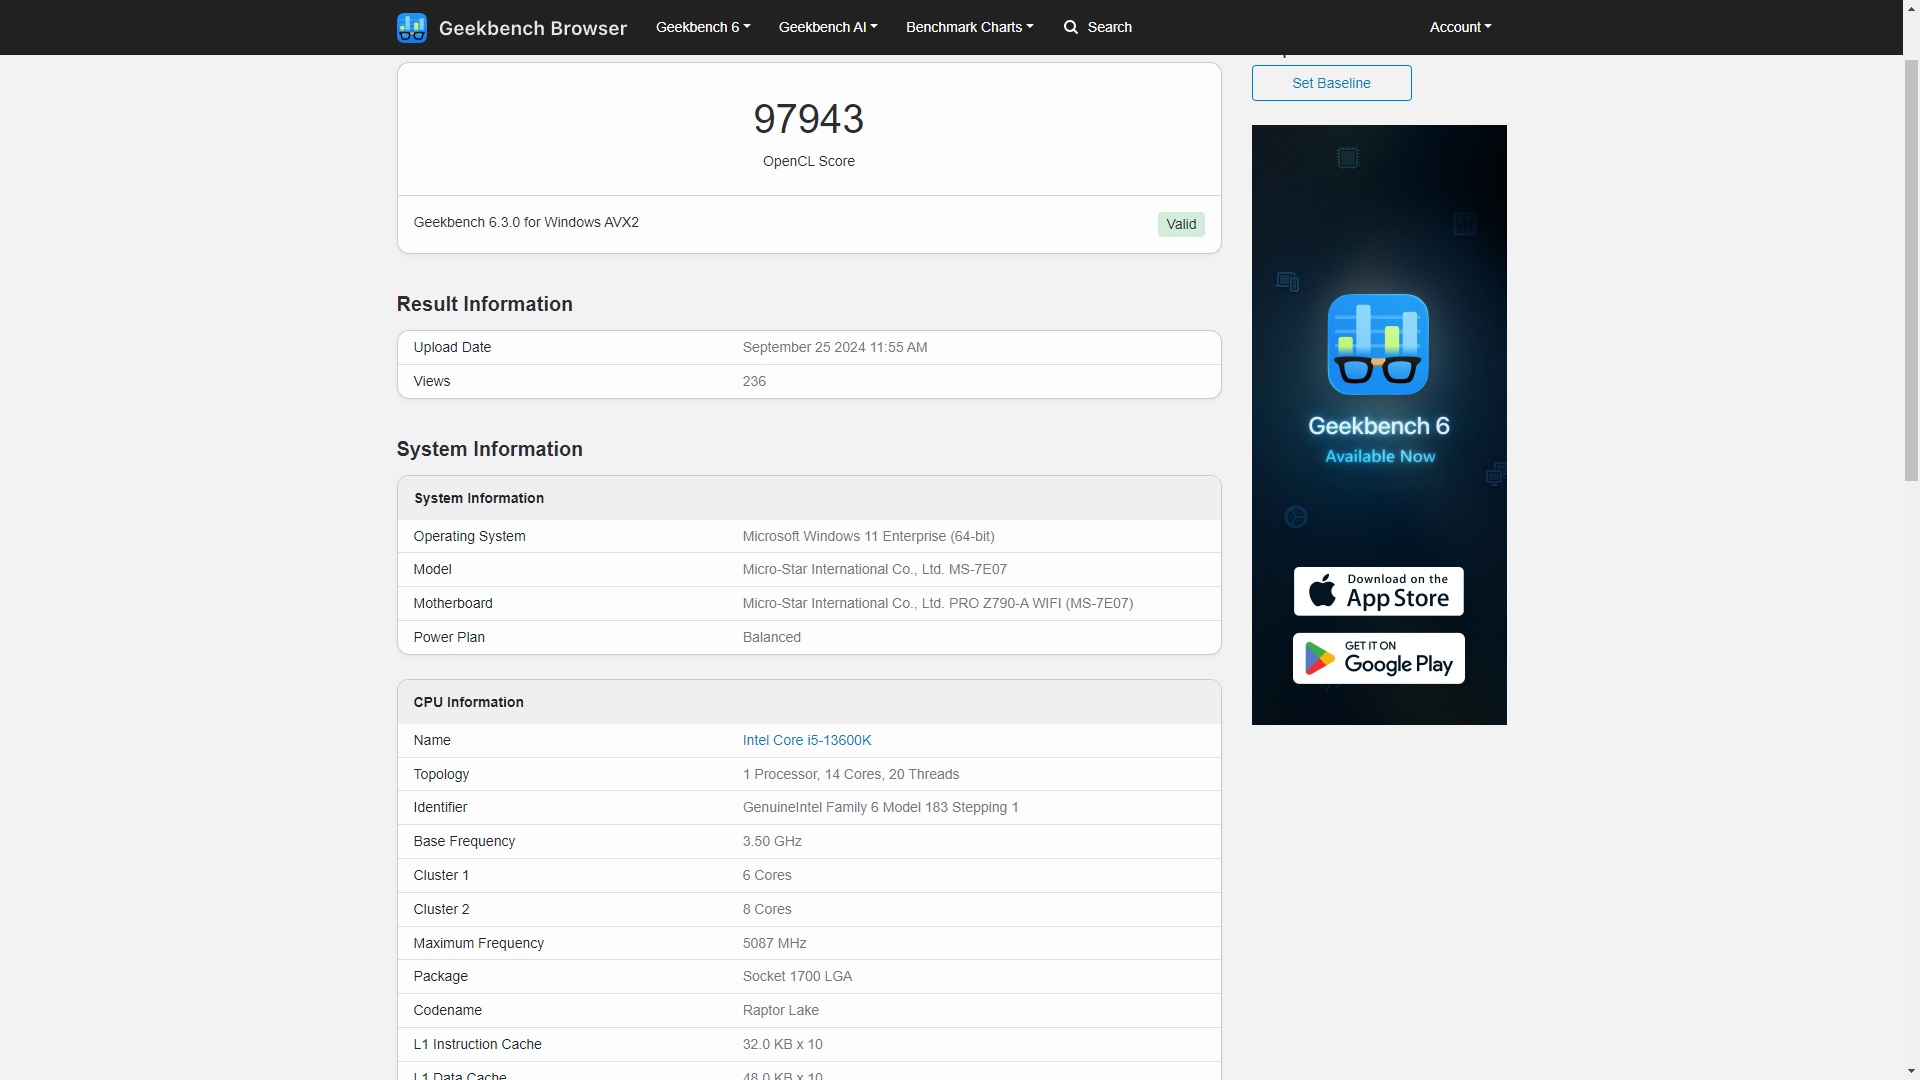The height and width of the screenshot is (1080, 1920).
Task: Click the Google Play download icon
Action: (1378, 658)
